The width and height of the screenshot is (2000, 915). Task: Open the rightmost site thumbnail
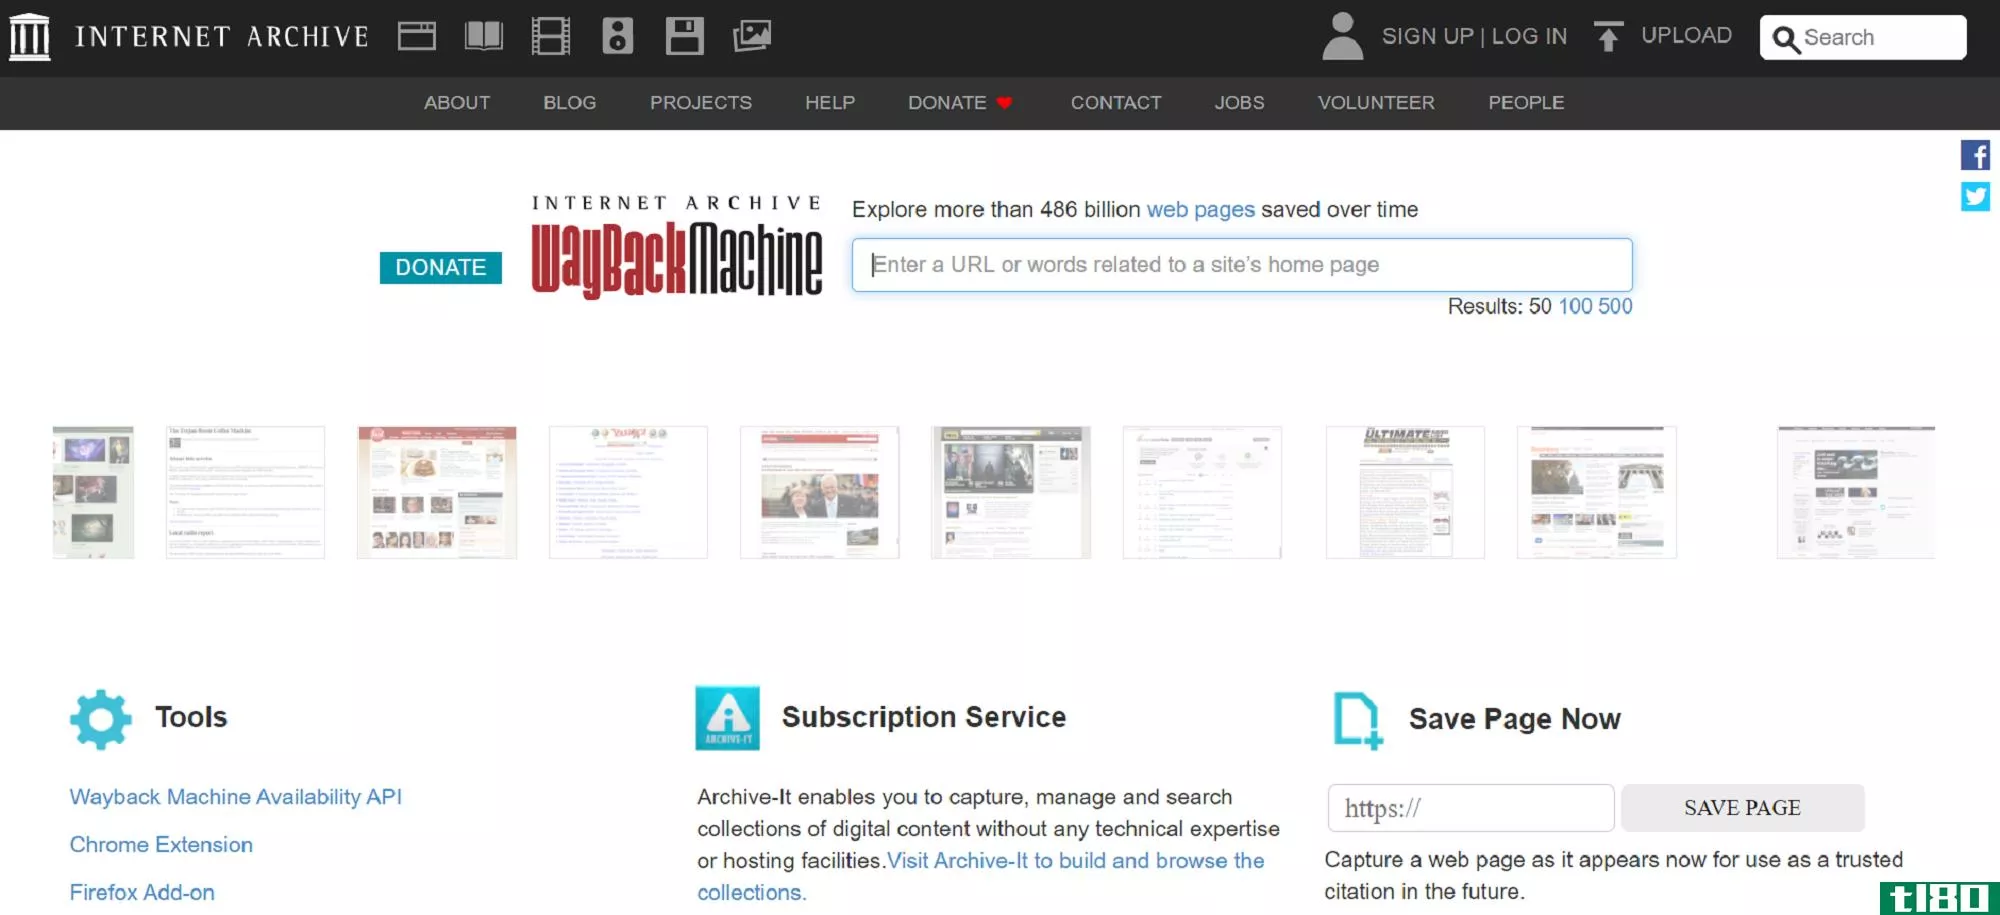pos(1856,492)
